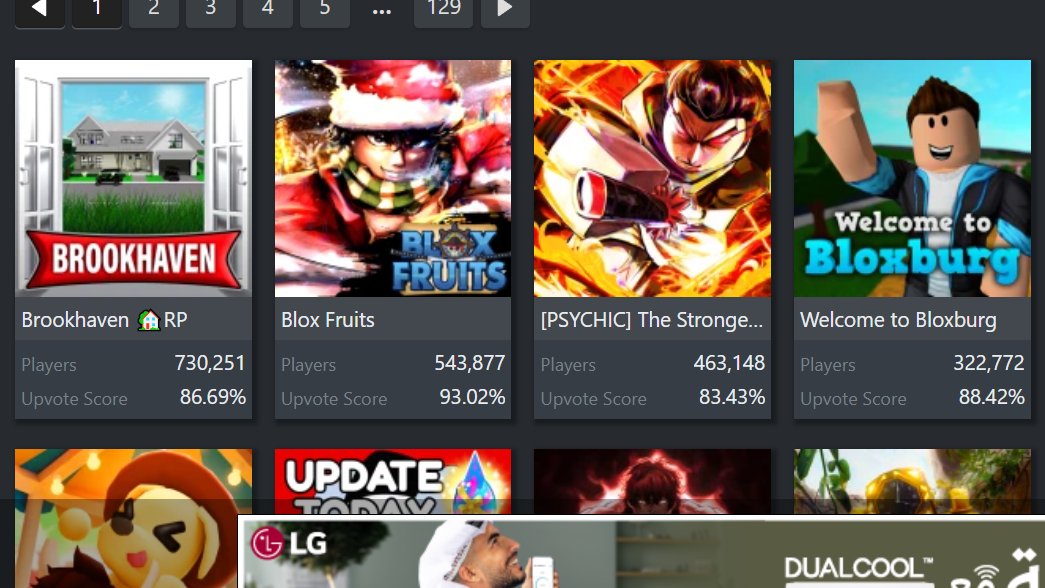Select page 4 in pagination
This screenshot has height=588, width=1045.
(268, 11)
